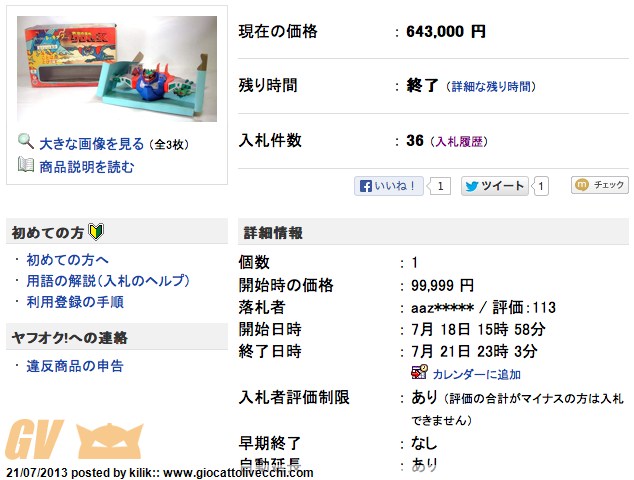Click the mixi チェック button
634x480 pixels.
[600, 185]
